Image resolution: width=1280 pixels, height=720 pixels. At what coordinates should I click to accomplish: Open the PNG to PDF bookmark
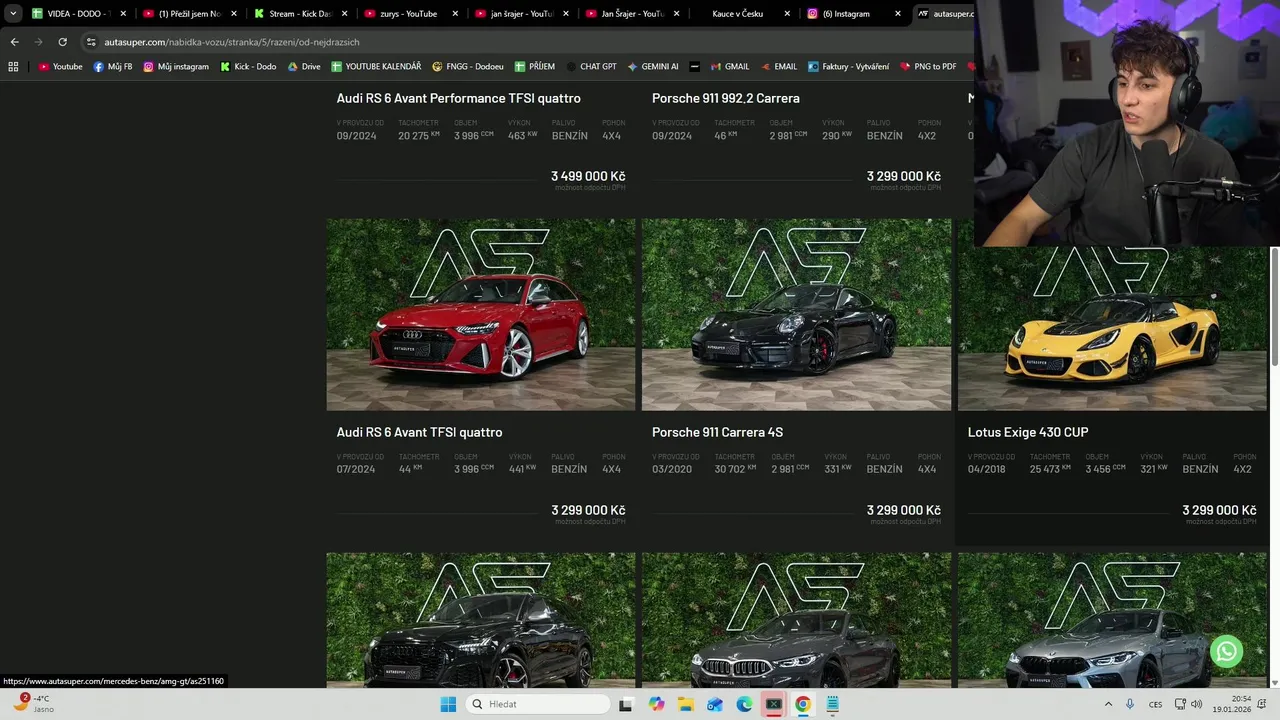[928, 67]
